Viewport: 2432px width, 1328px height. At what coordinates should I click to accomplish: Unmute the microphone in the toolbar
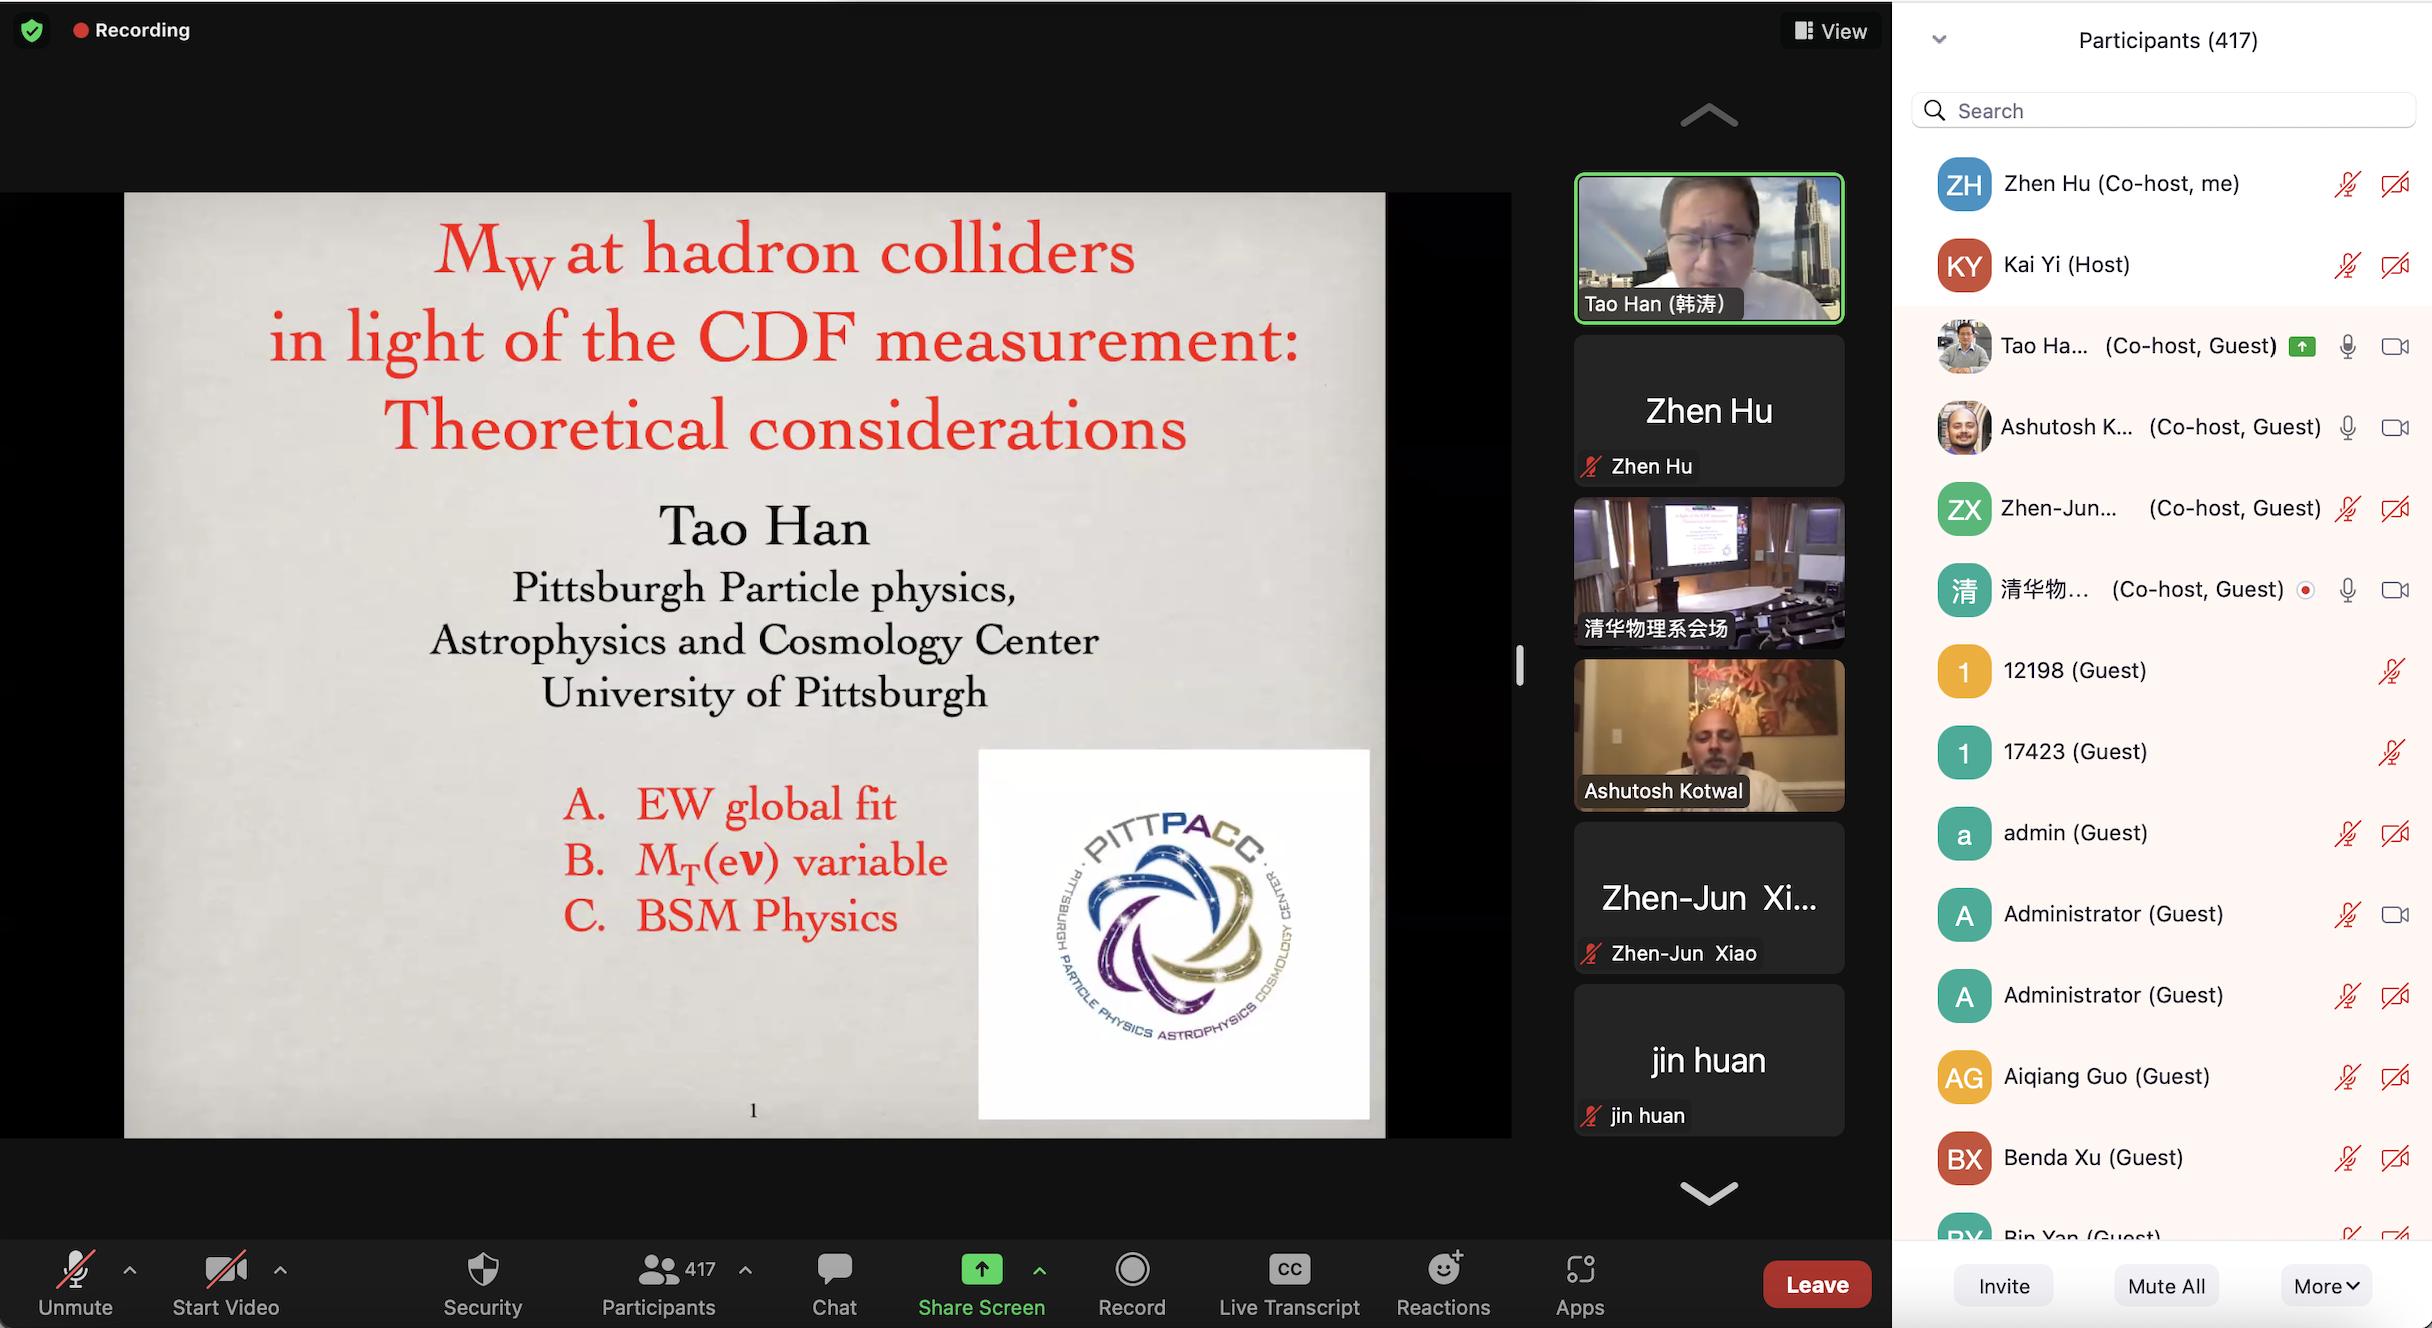[x=75, y=1271]
